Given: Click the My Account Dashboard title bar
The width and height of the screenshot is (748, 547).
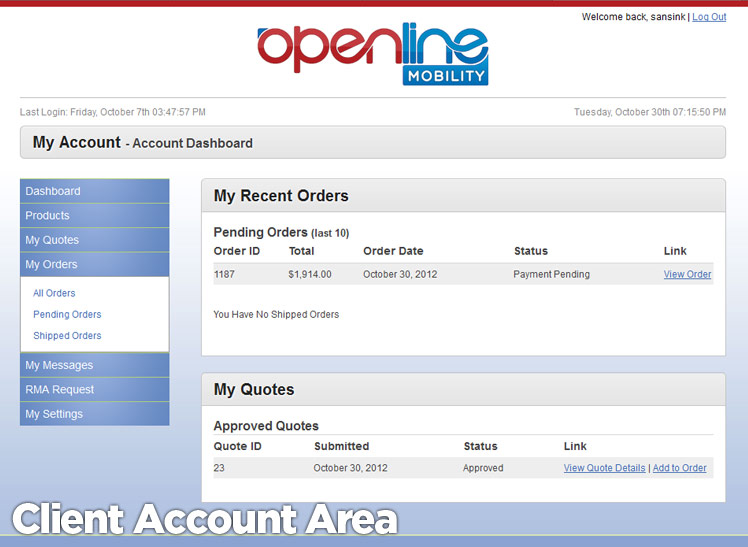Looking at the screenshot, I should pyautogui.click(x=373, y=143).
